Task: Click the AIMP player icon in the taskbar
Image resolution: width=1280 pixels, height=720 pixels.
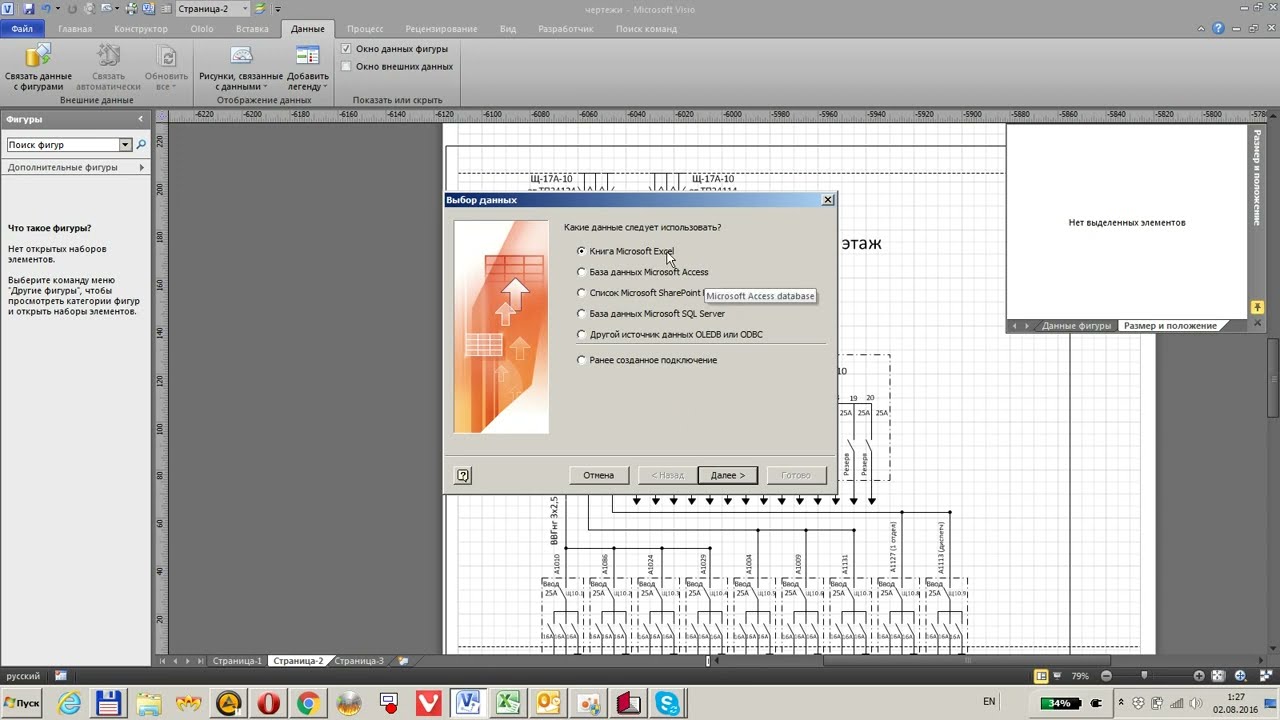Action: pos(229,703)
